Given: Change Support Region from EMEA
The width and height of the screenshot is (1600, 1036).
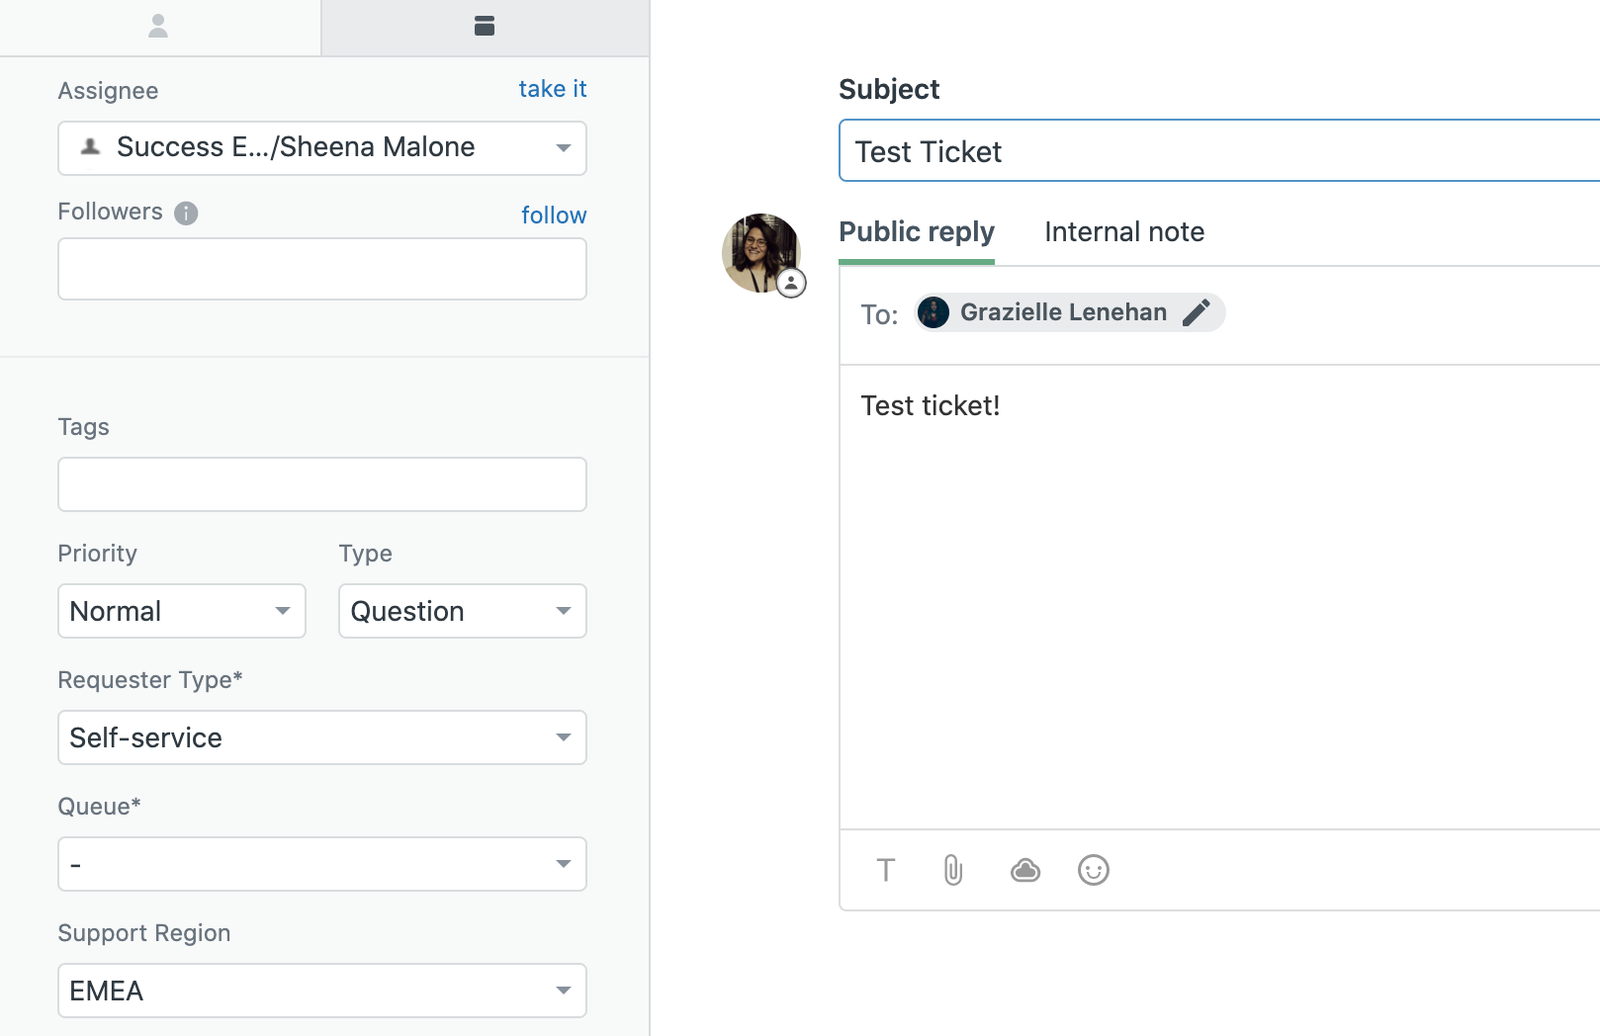Looking at the screenshot, I should [322, 990].
